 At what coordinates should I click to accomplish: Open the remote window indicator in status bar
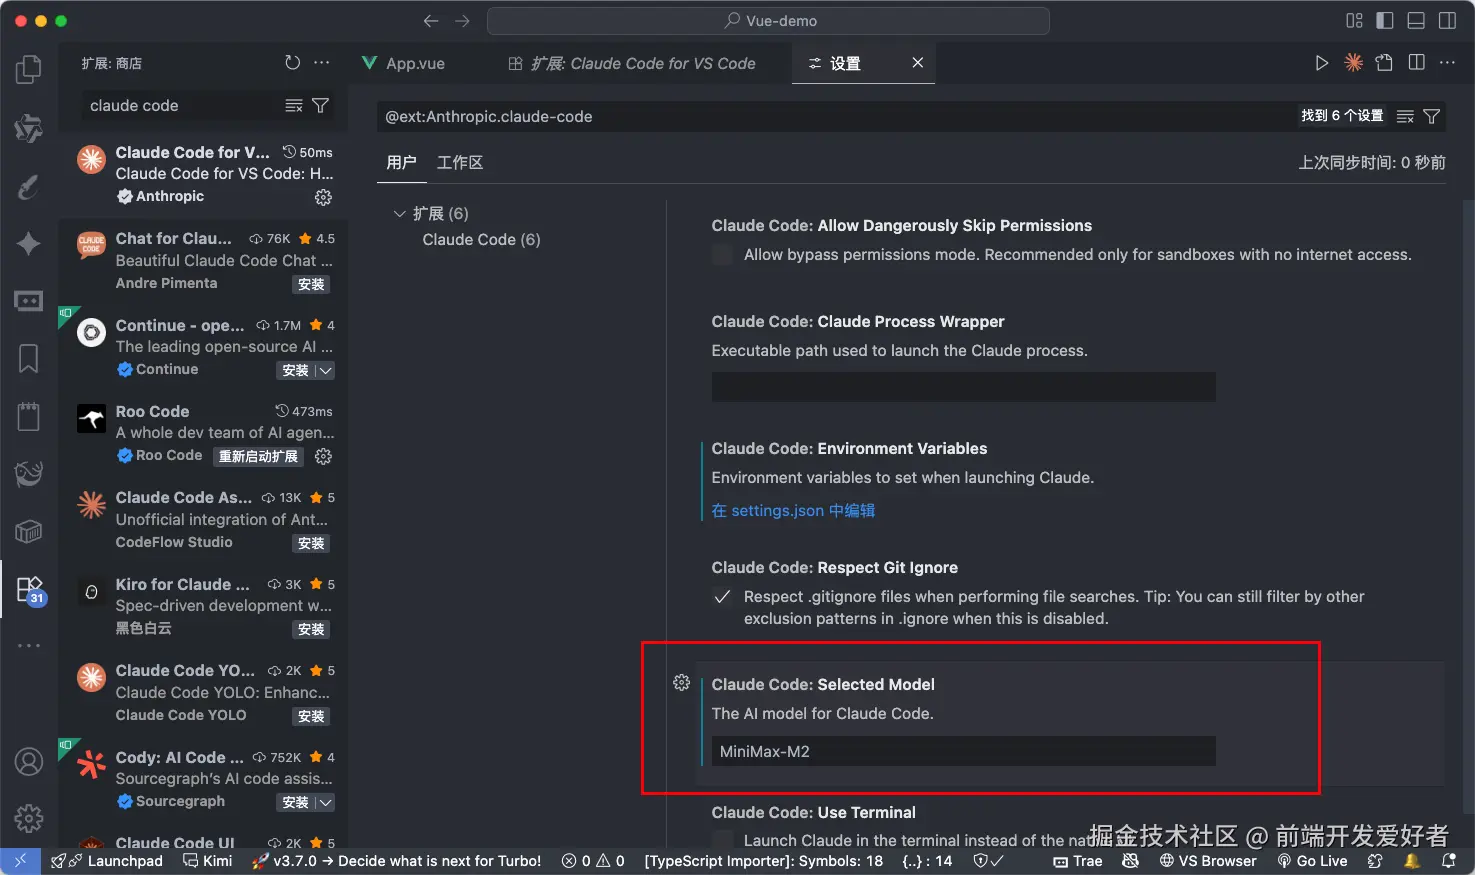click(20, 861)
